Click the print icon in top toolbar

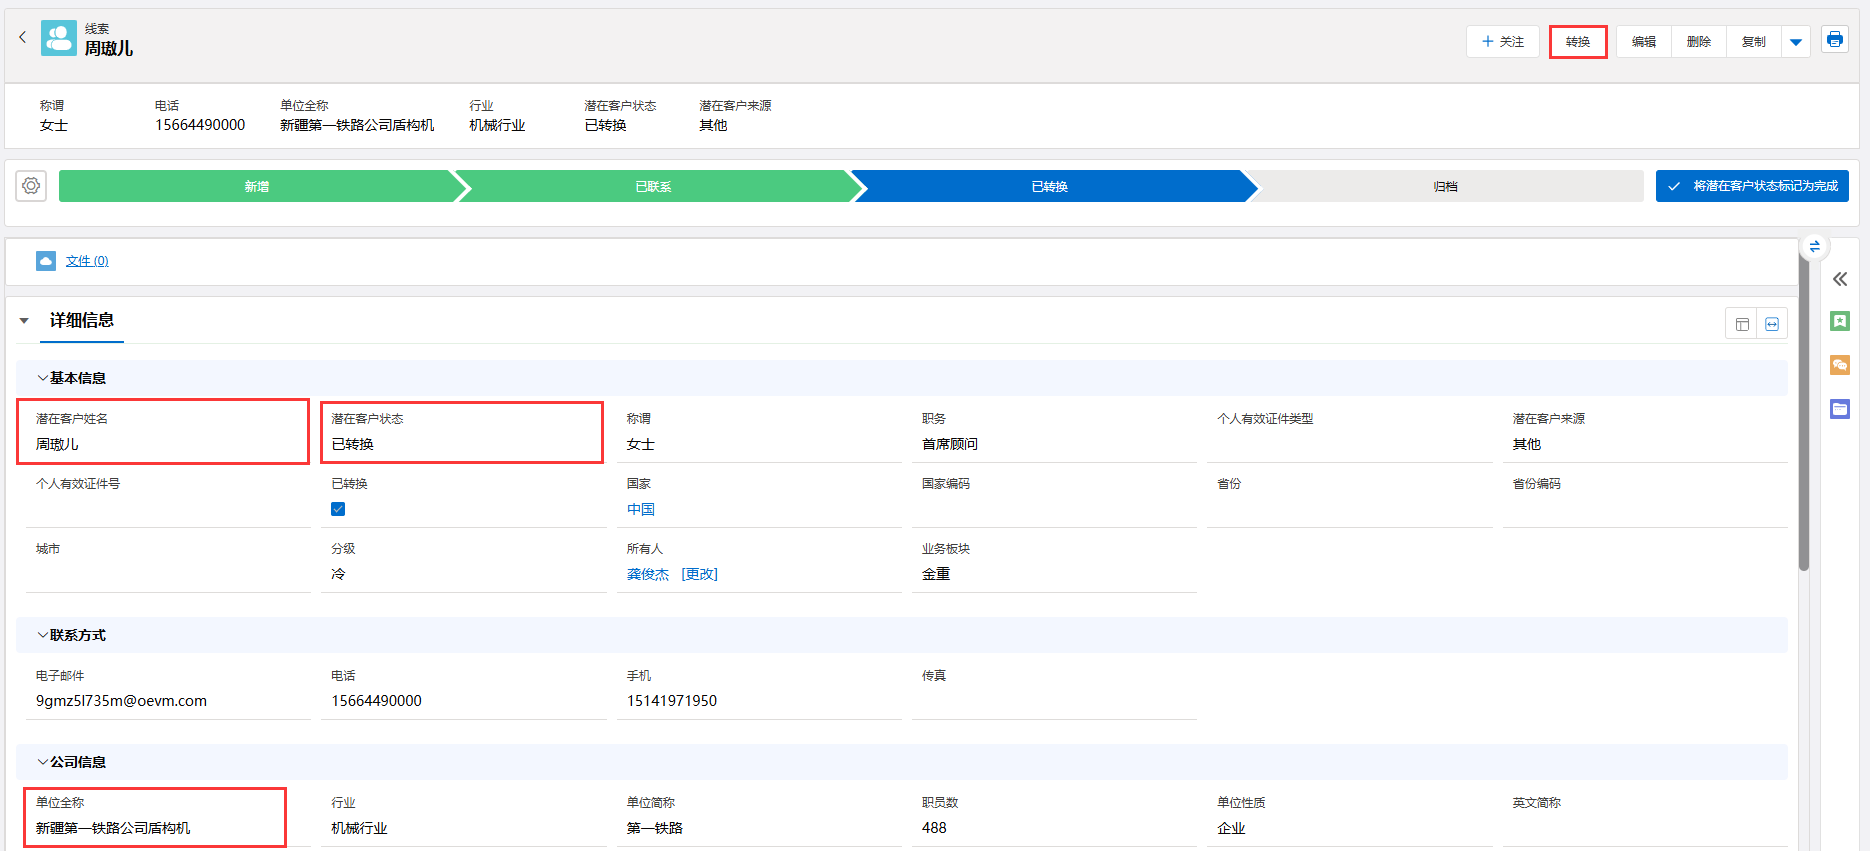point(1834,40)
